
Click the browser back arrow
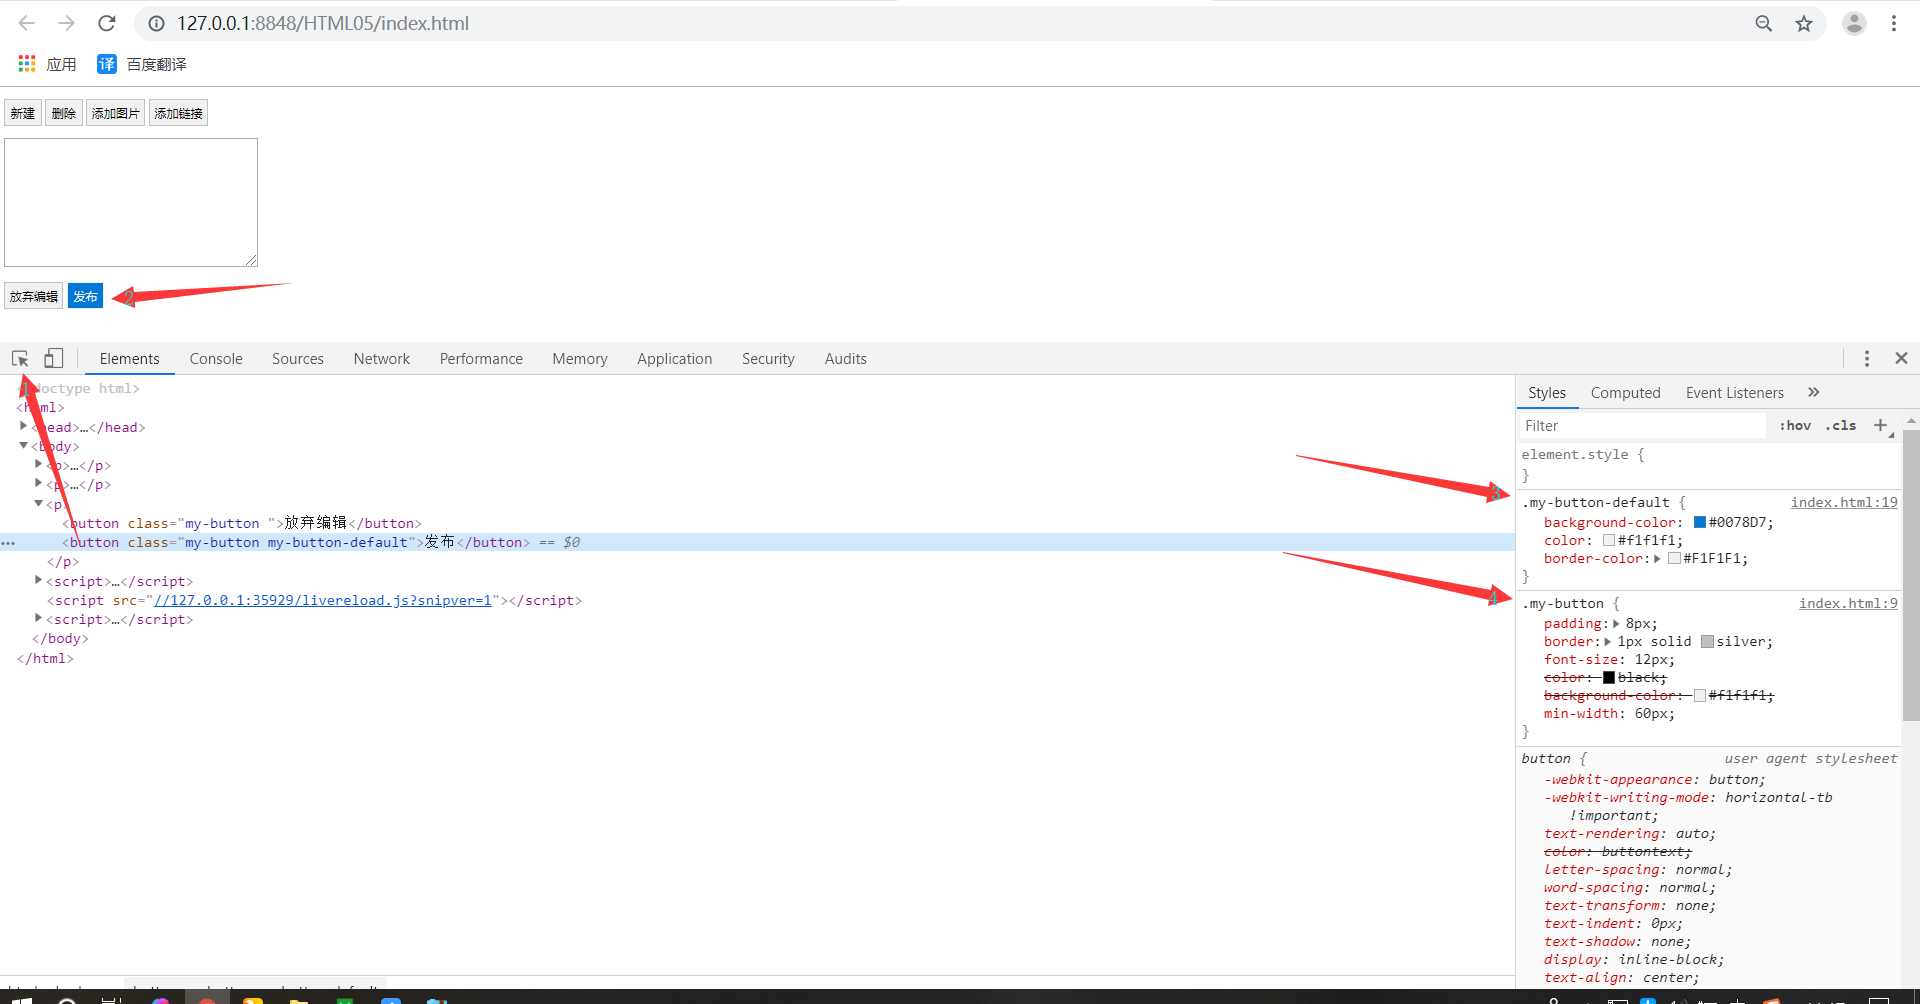pyautogui.click(x=27, y=23)
